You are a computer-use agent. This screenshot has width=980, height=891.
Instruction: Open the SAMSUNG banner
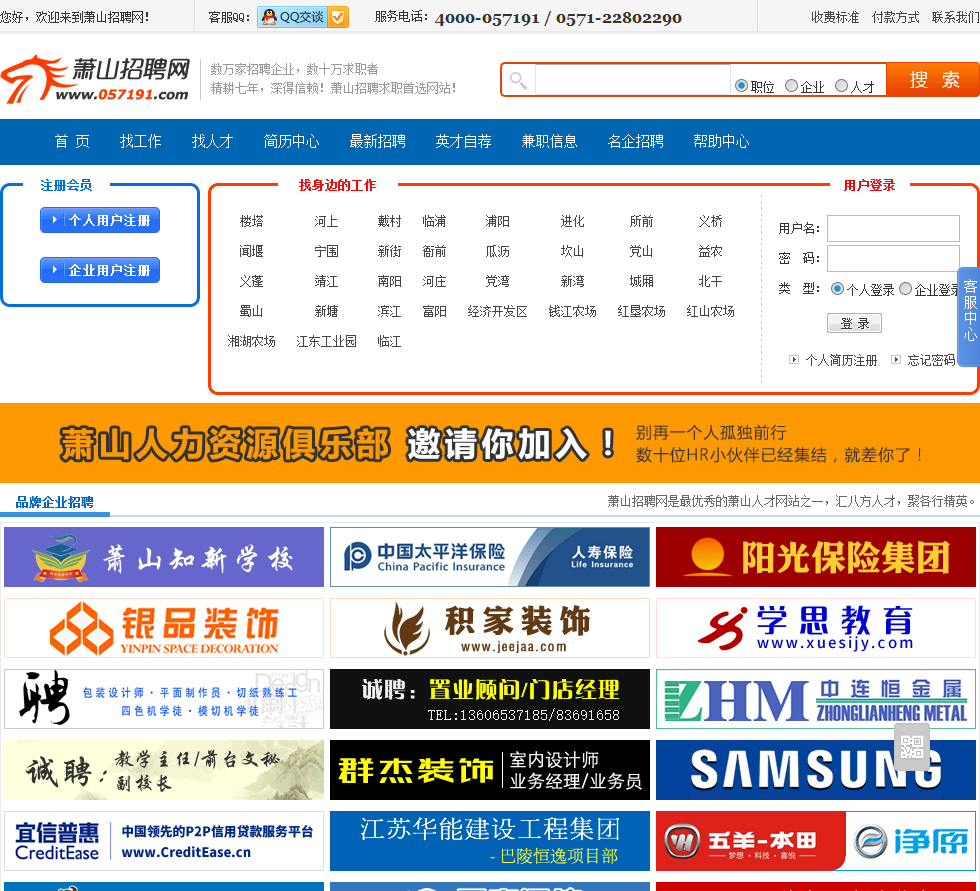click(816, 770)
